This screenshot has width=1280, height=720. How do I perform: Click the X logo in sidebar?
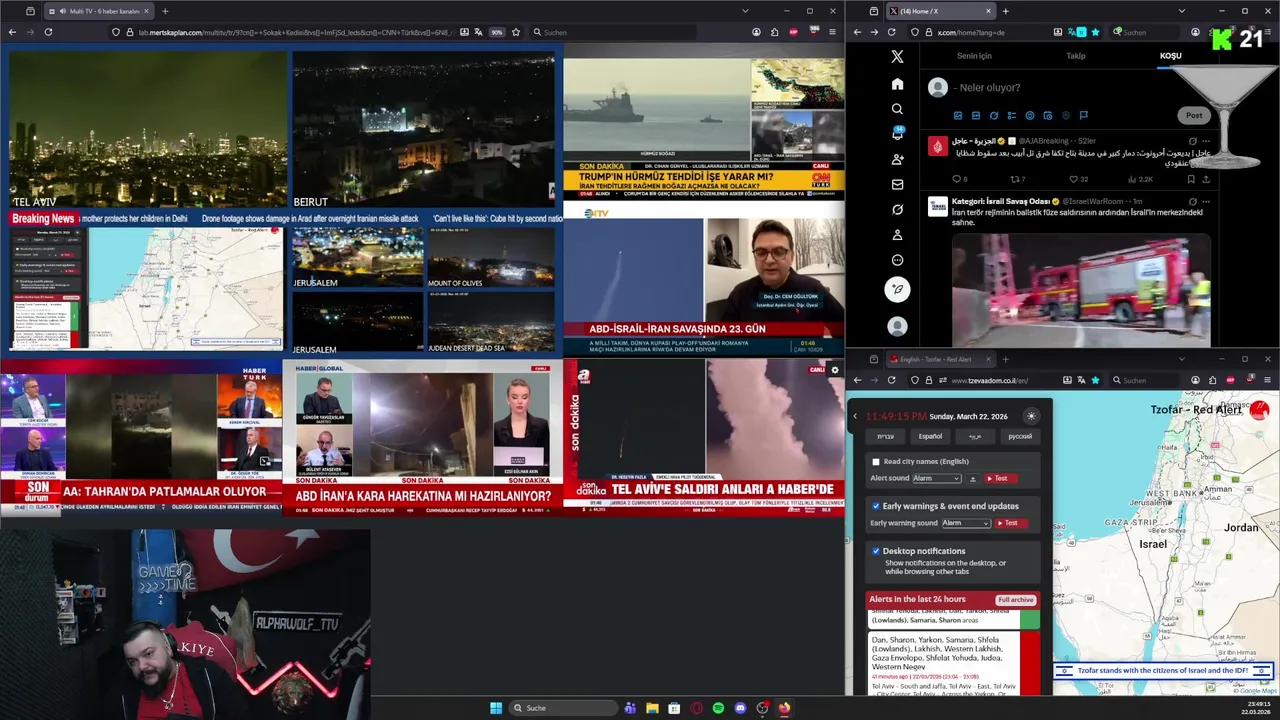tap(897, 57)
